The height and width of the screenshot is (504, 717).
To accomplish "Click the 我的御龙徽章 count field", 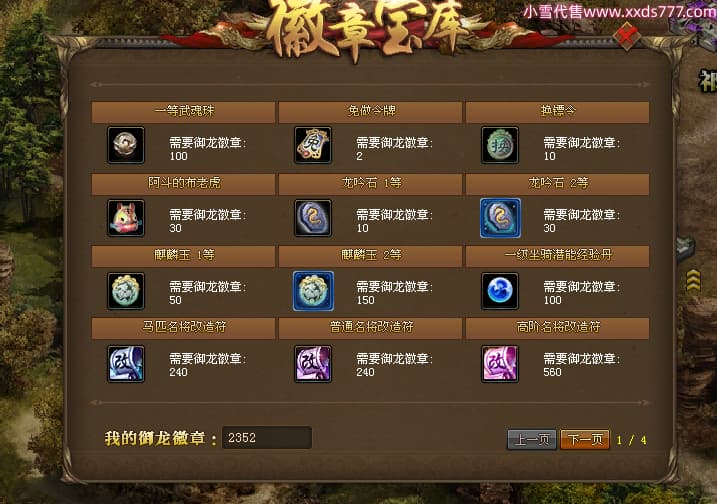I will [267, 438].
